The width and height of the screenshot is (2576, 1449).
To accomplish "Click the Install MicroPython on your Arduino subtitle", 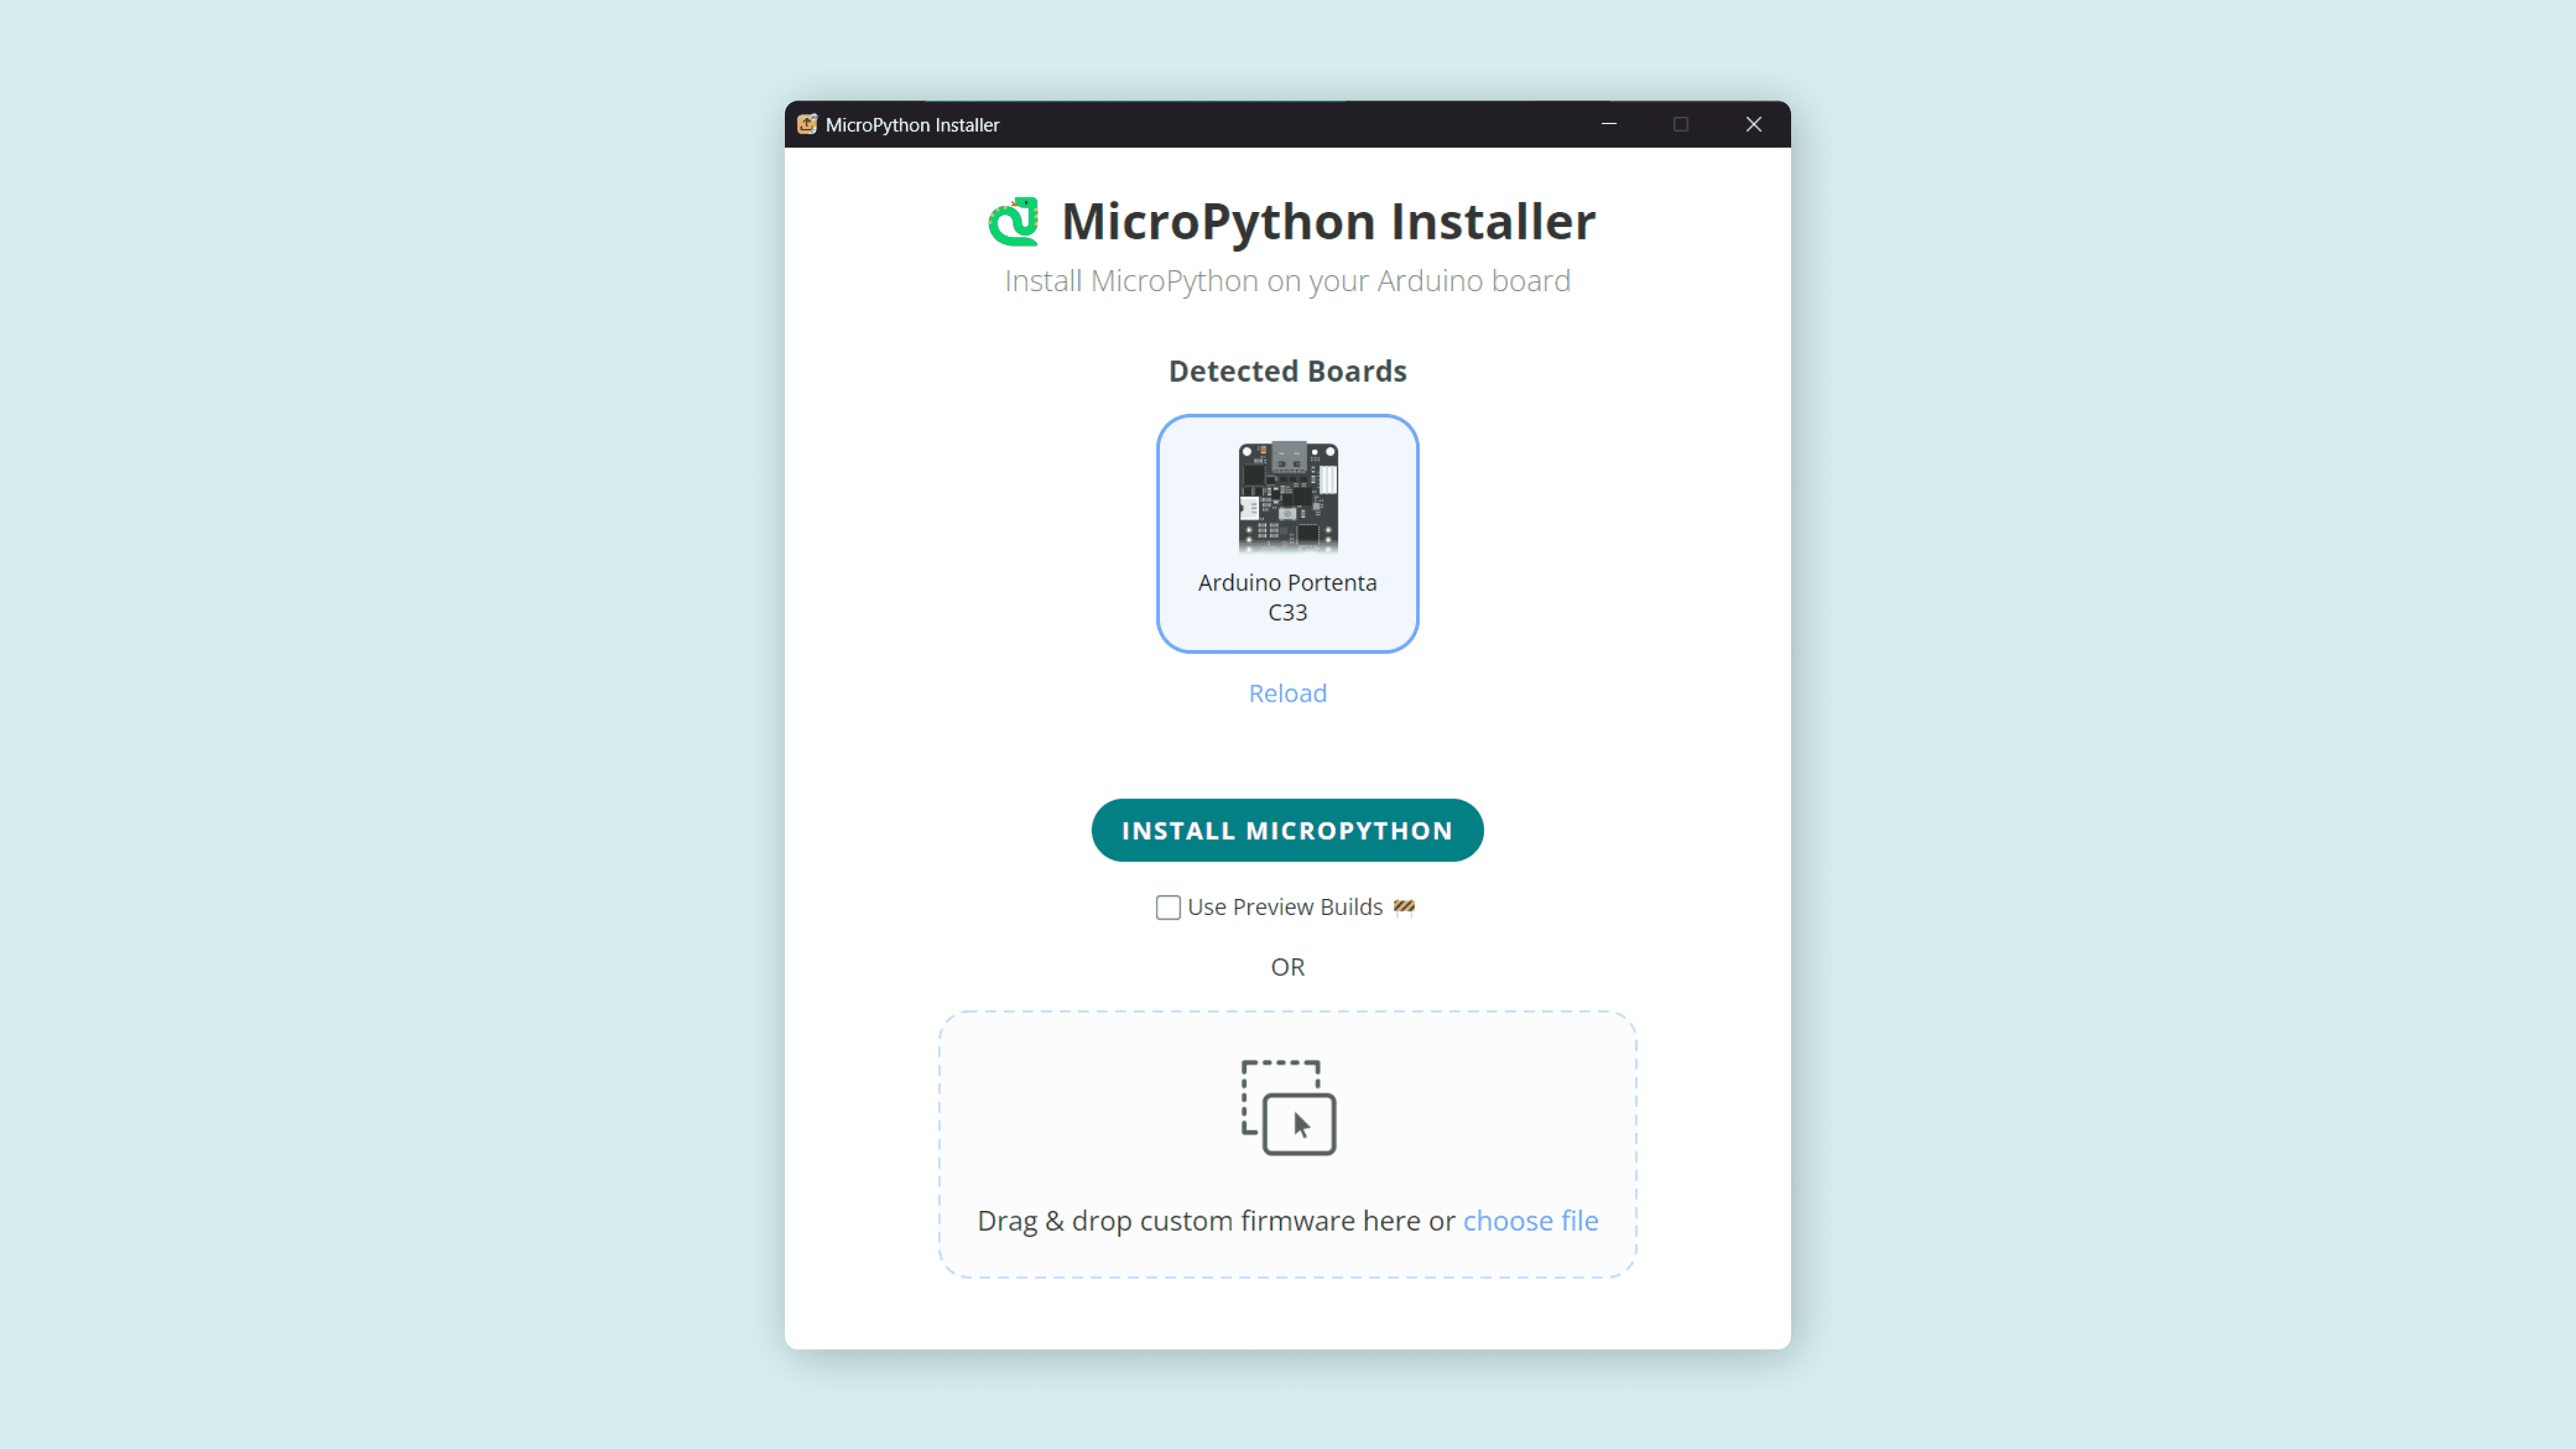I will [1287, 281].
